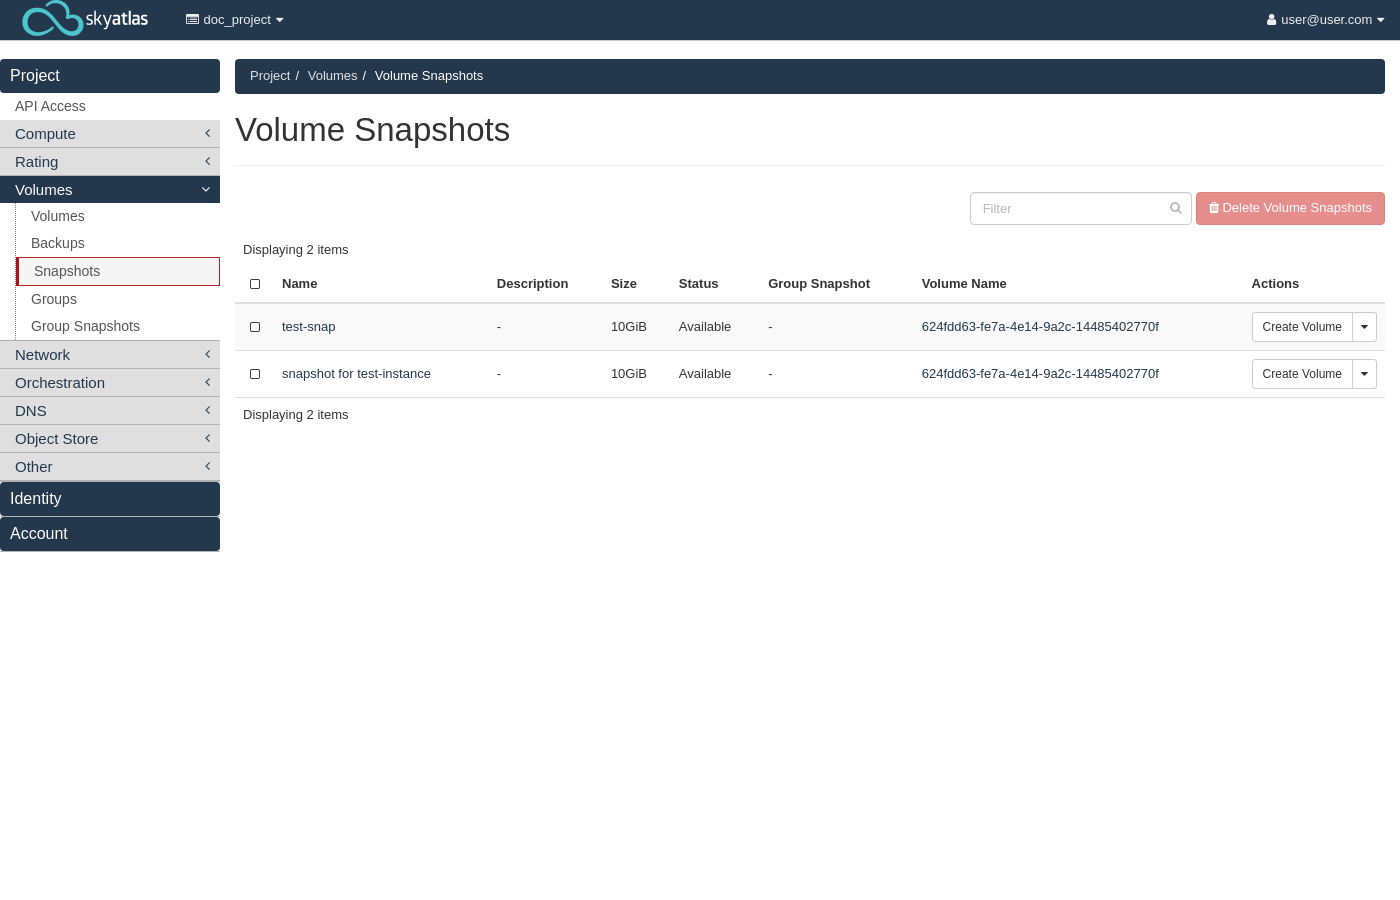This screenshot has width=1400, height=900.
Task: Open the user@user.com account menu
Action: 1325,19
